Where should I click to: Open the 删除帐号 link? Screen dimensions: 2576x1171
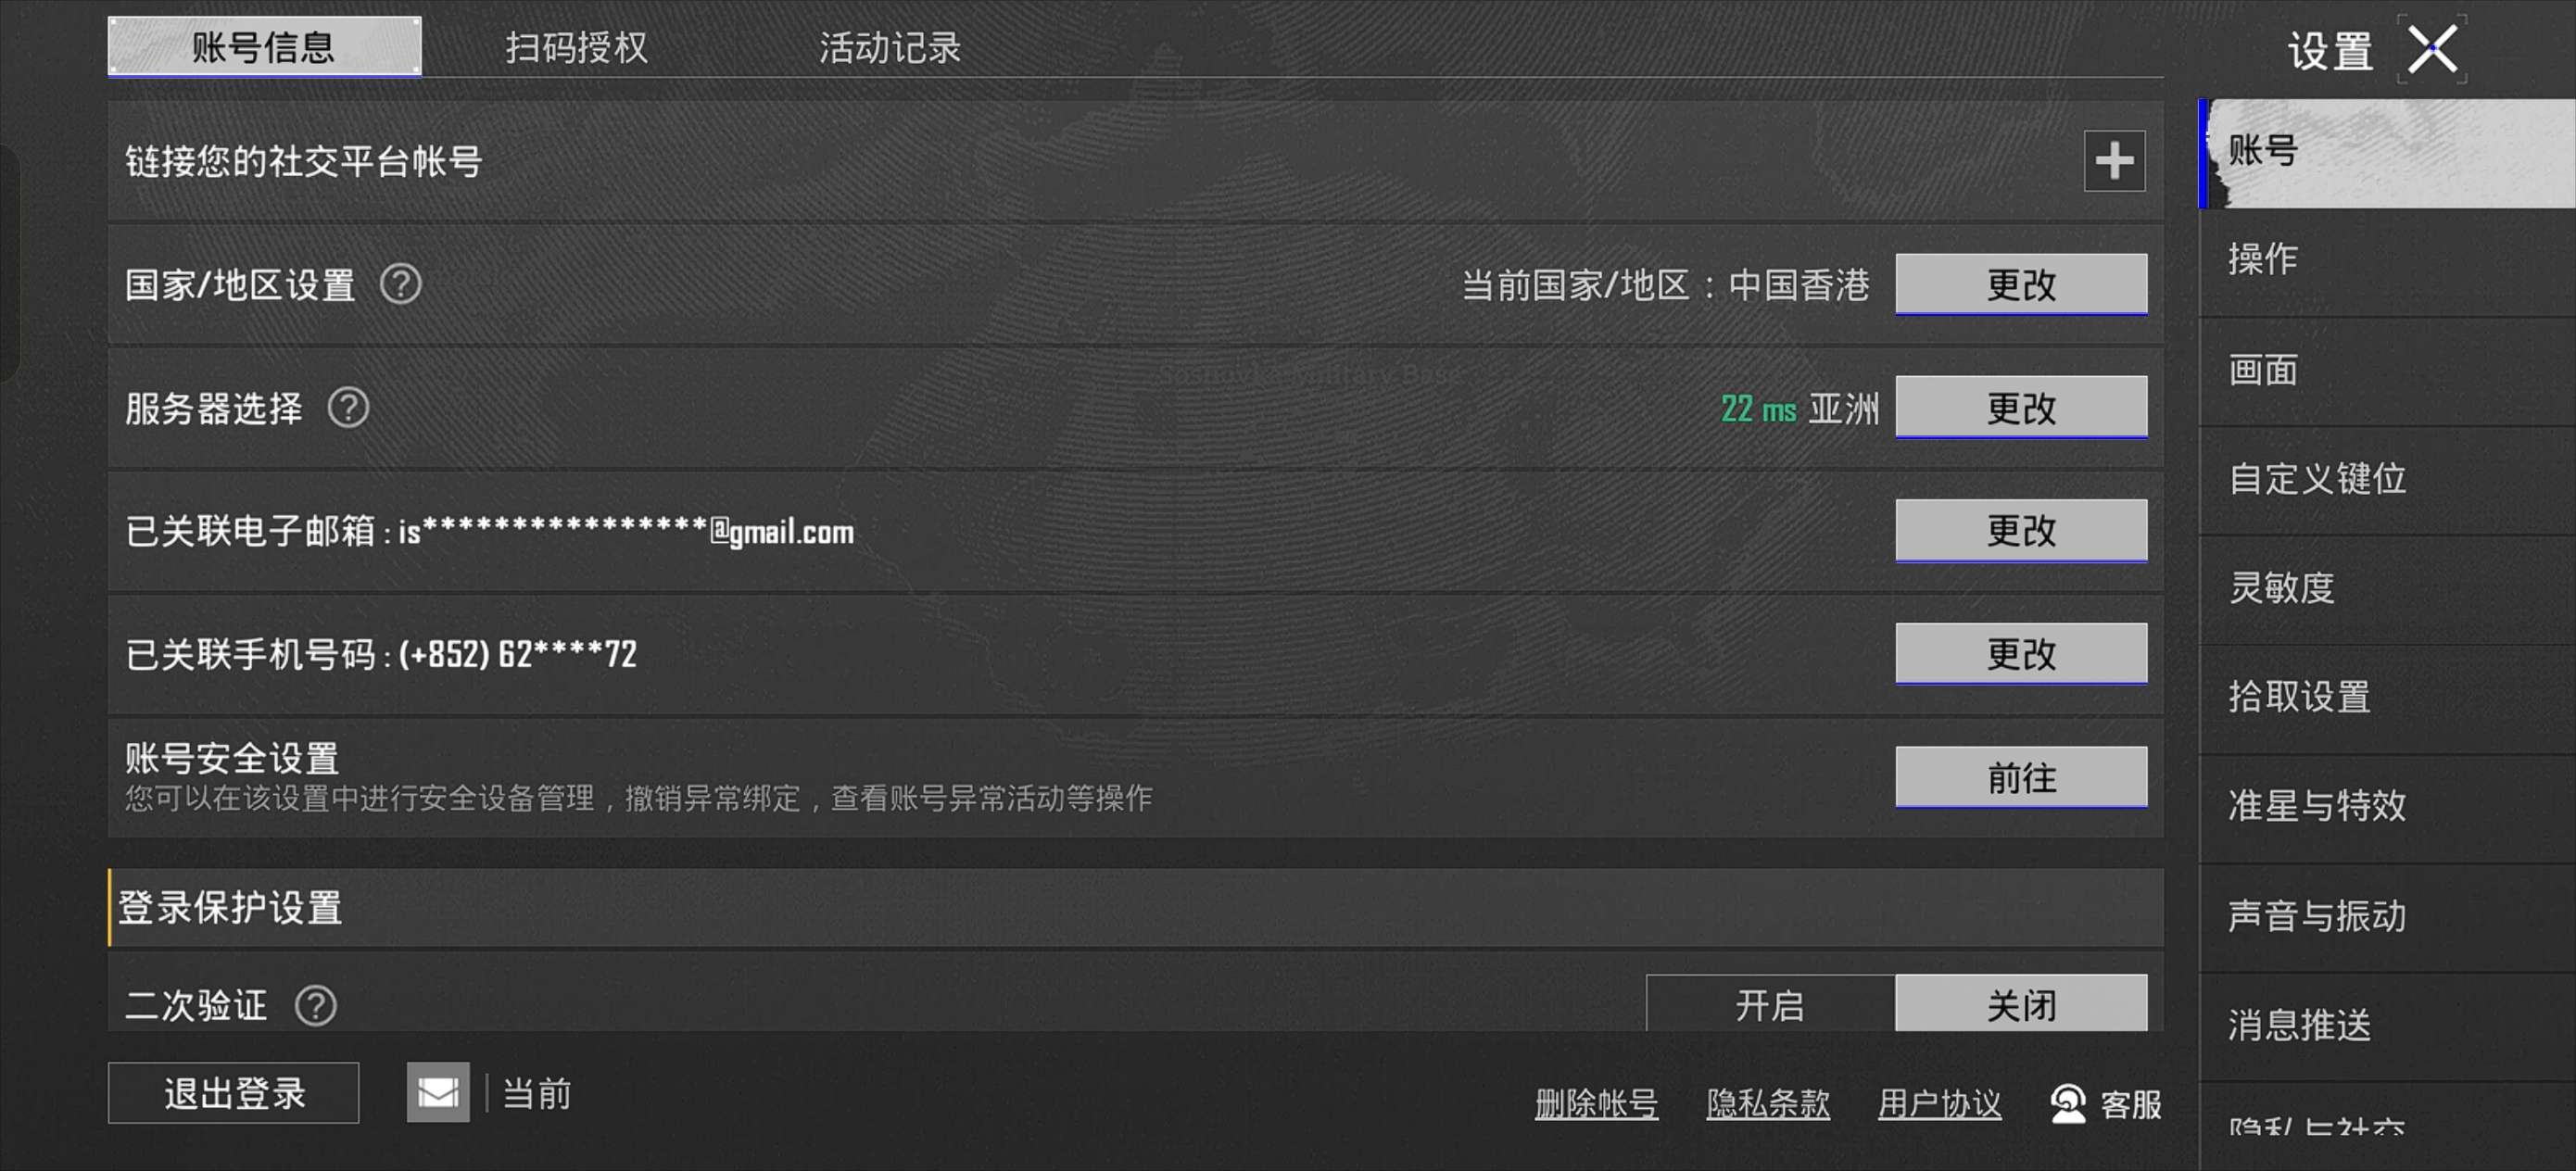(x=1596, y=1104)
